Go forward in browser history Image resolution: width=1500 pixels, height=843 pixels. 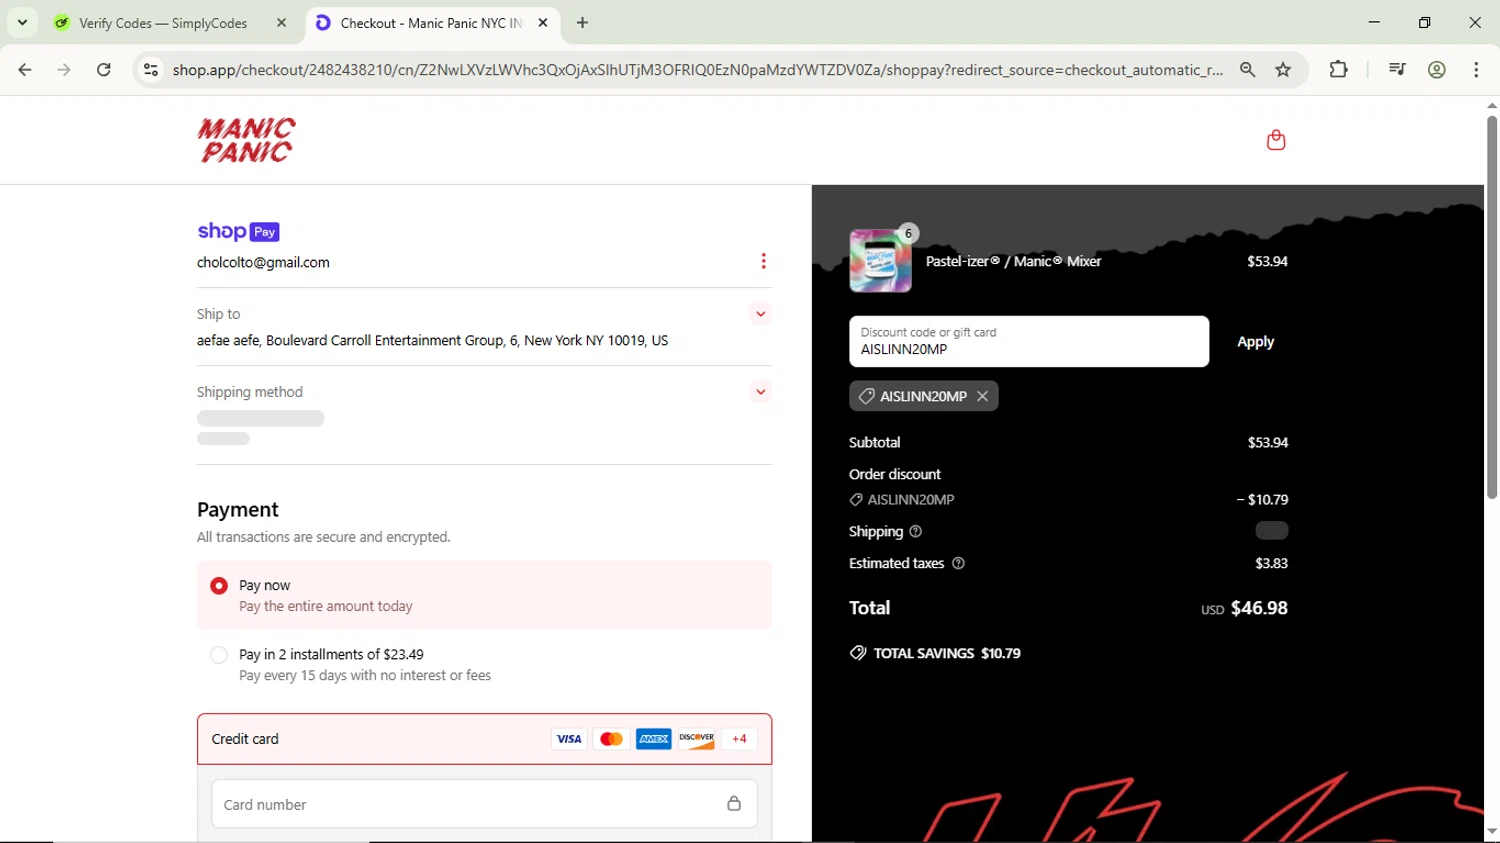pos(64,70)
